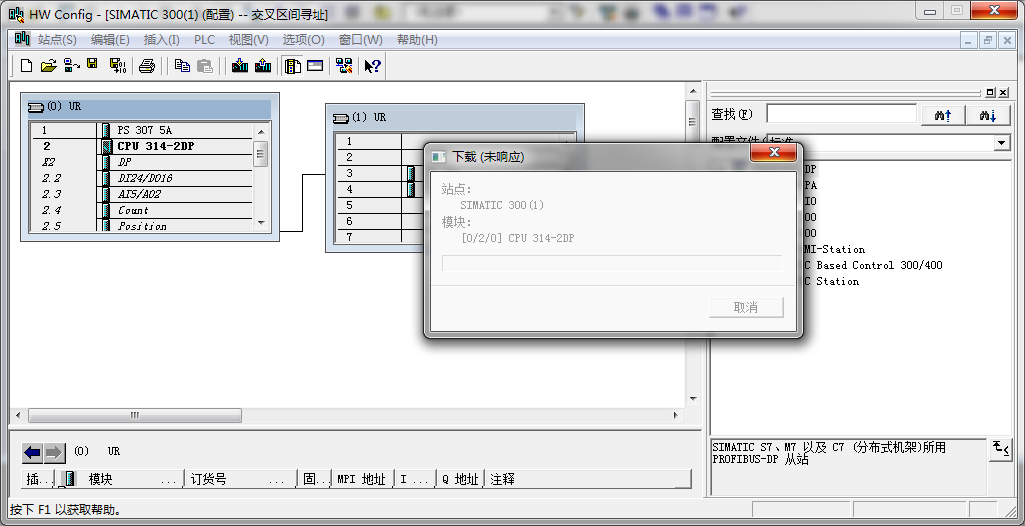Open the 编辑(E) menu
Image resolution: width=1025 pixels, height=526 pixels.
110,40
